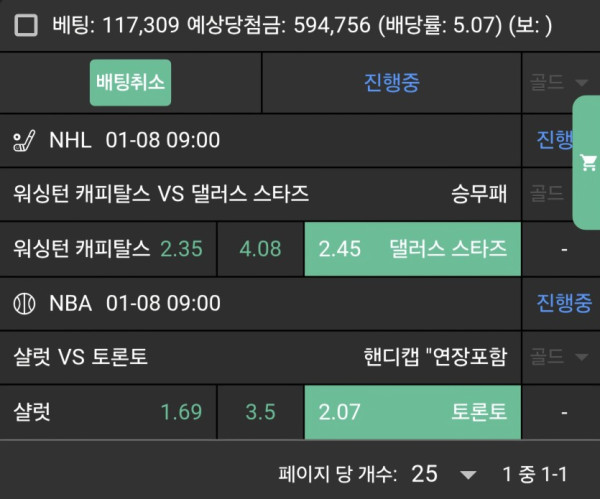Open the green shopping cart tab
Image resolution: width=600 pixels, height=499 pixels.
587,163
